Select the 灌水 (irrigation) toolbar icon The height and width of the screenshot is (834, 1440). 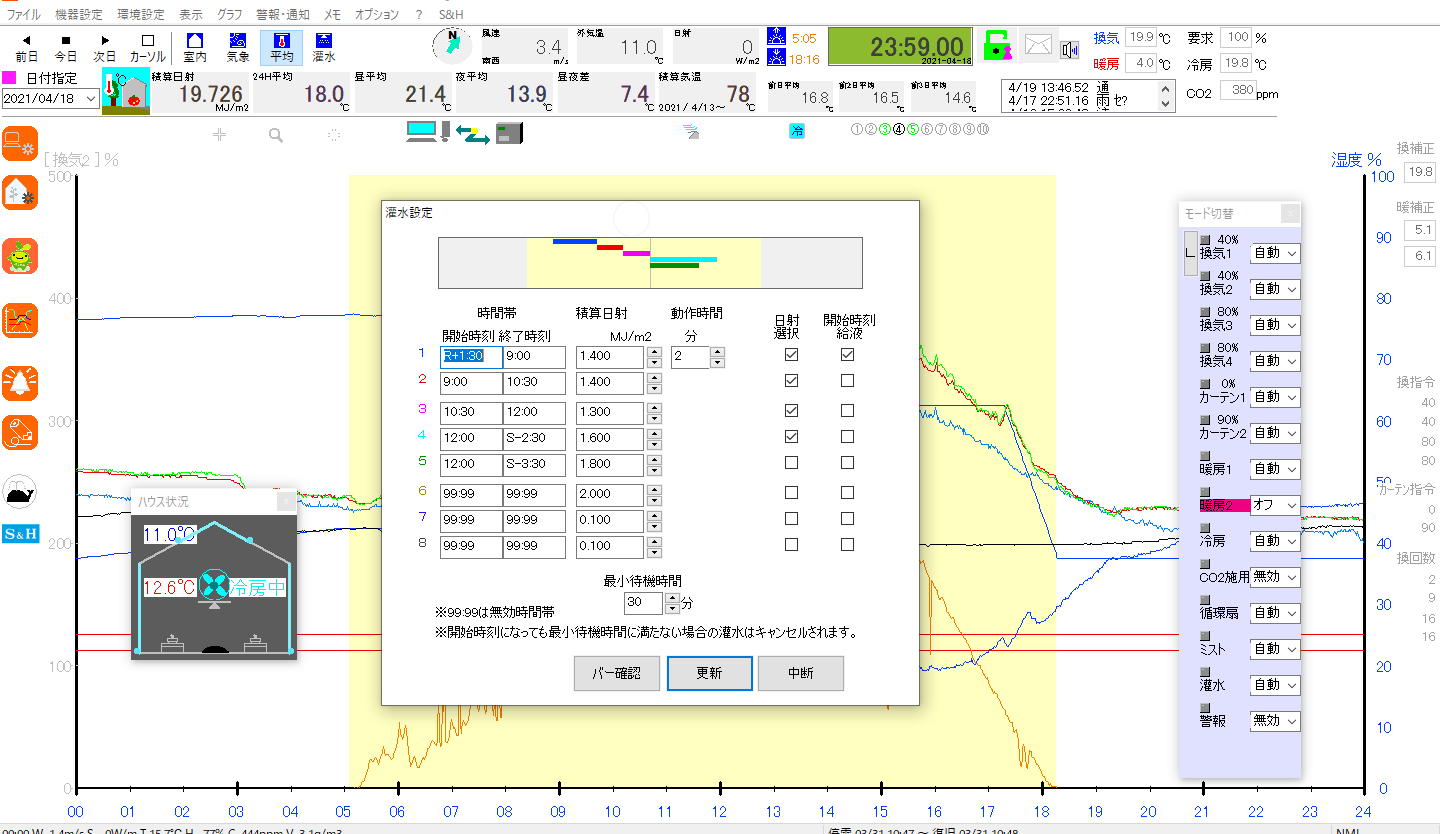[x=324, y=46]
